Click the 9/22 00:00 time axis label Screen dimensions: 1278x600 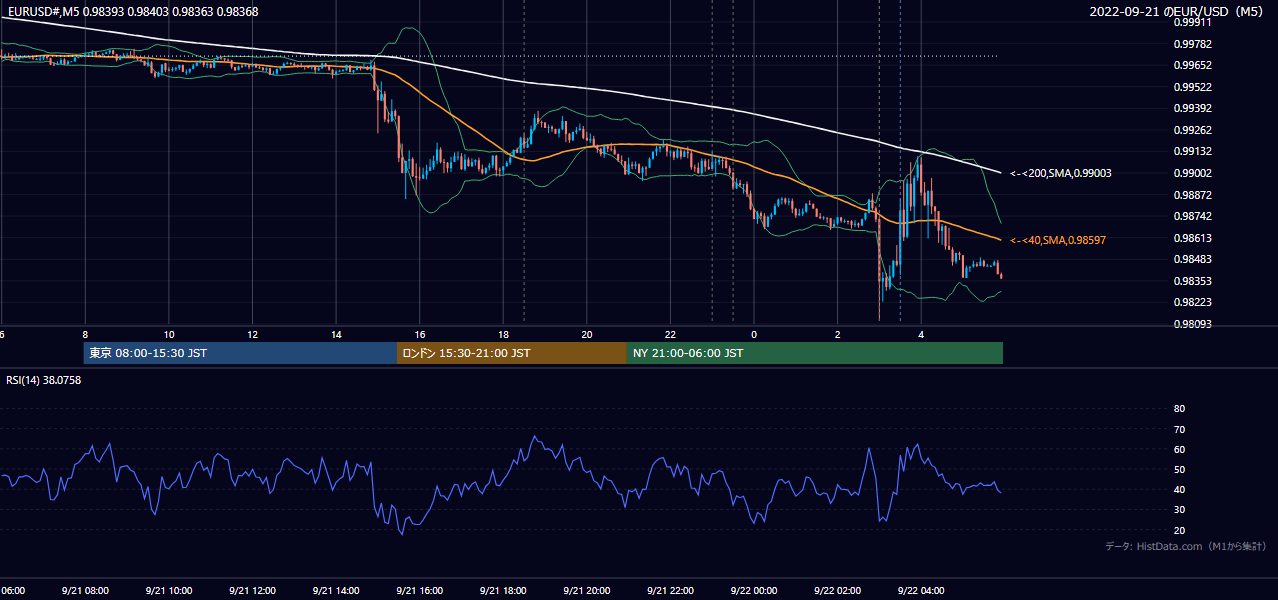753,591
